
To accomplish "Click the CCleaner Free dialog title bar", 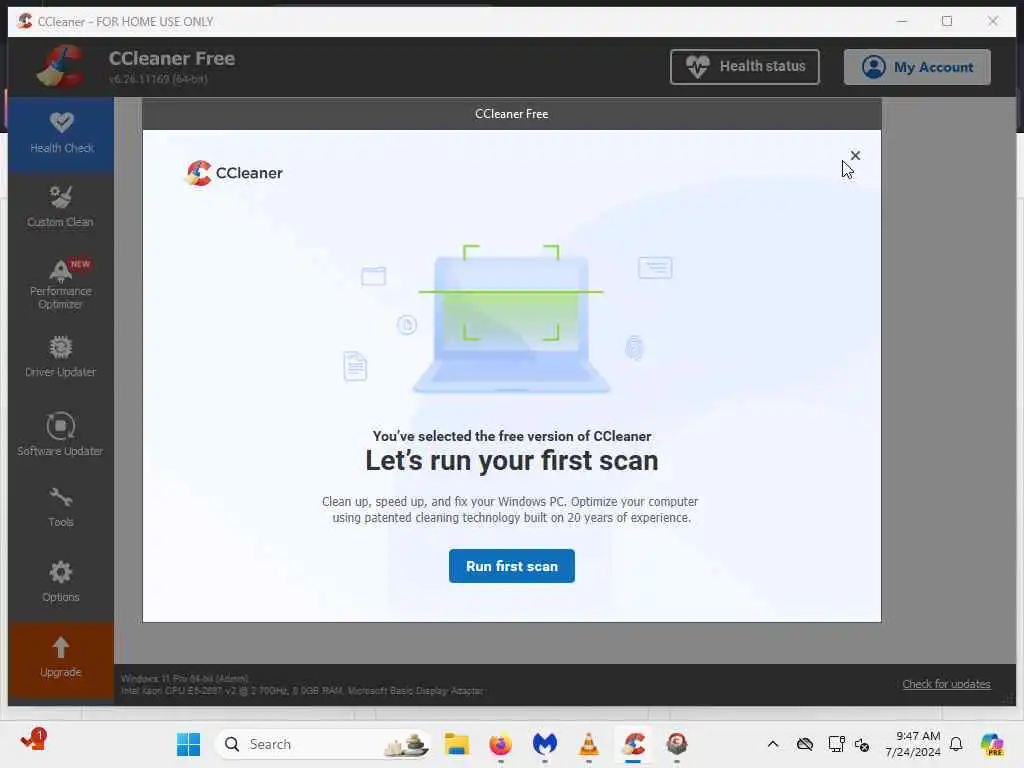I will click(511, 114).
